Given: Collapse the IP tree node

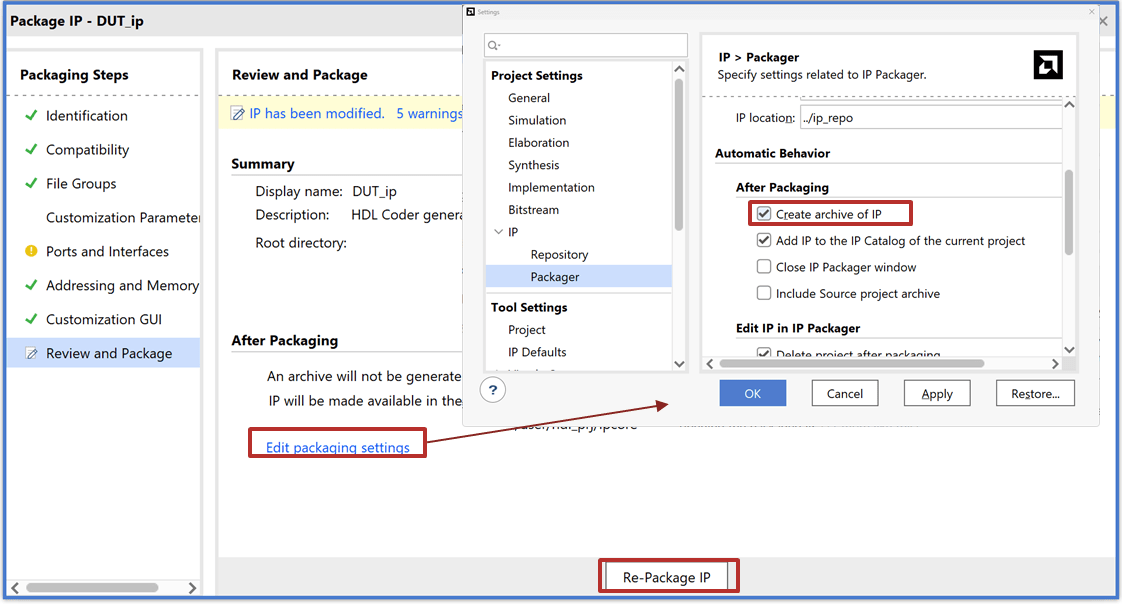Looking at the screenshot, I should [x=498, y=232].
